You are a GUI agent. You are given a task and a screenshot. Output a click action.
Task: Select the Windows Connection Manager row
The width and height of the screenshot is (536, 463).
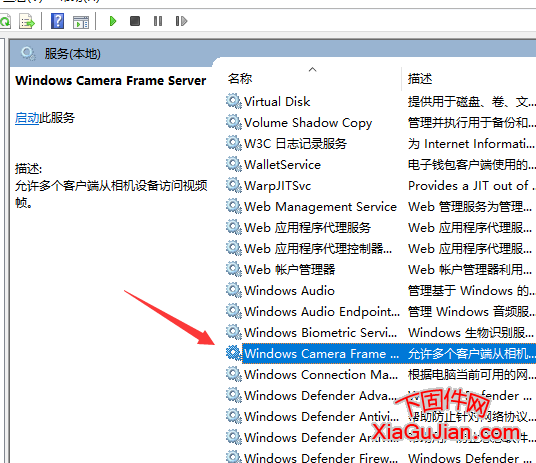321,375
